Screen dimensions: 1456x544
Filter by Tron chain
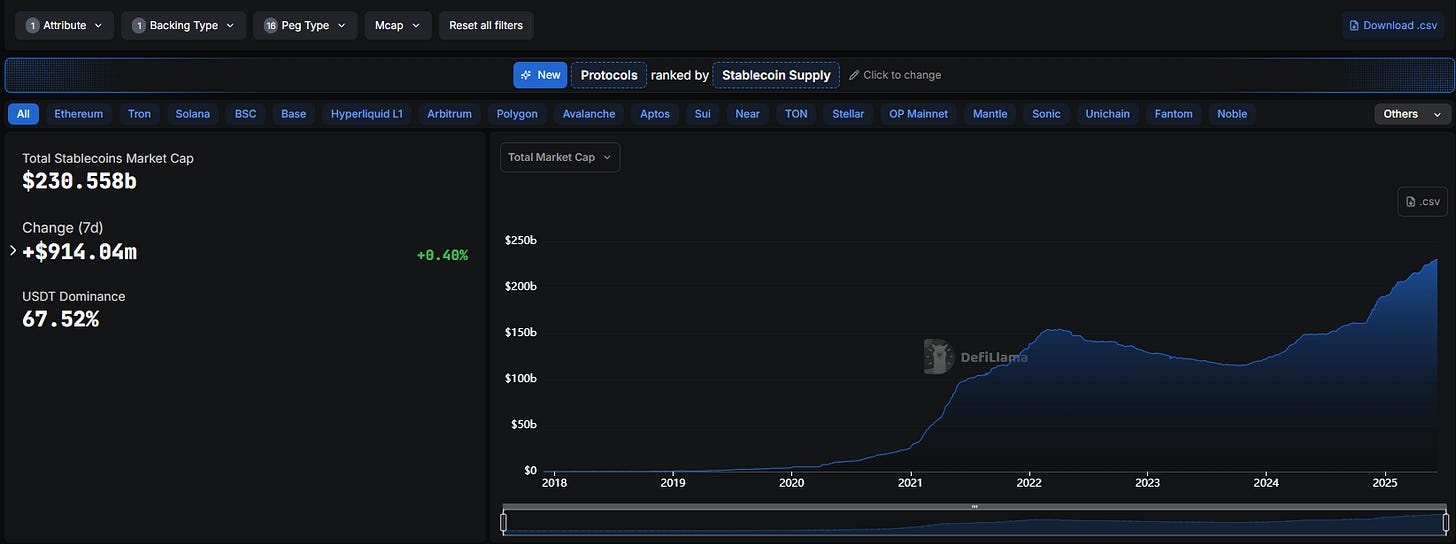140,114
